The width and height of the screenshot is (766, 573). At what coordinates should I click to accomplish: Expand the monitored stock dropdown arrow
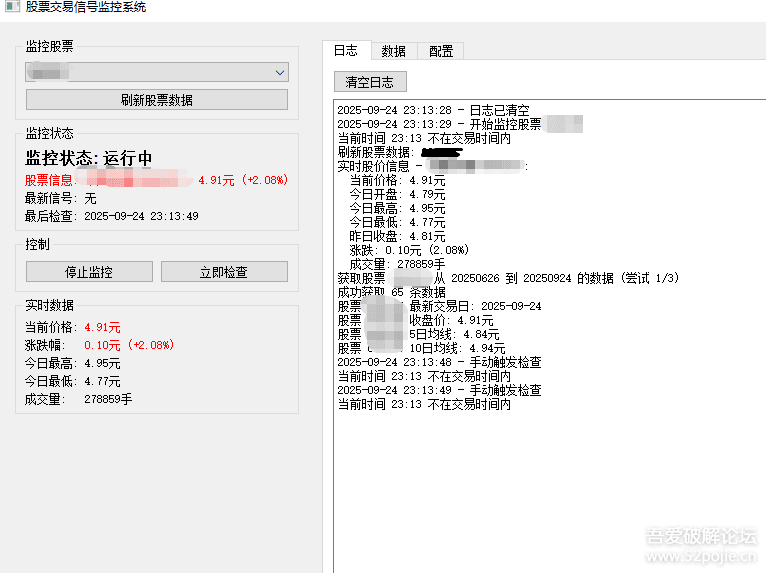279,73
